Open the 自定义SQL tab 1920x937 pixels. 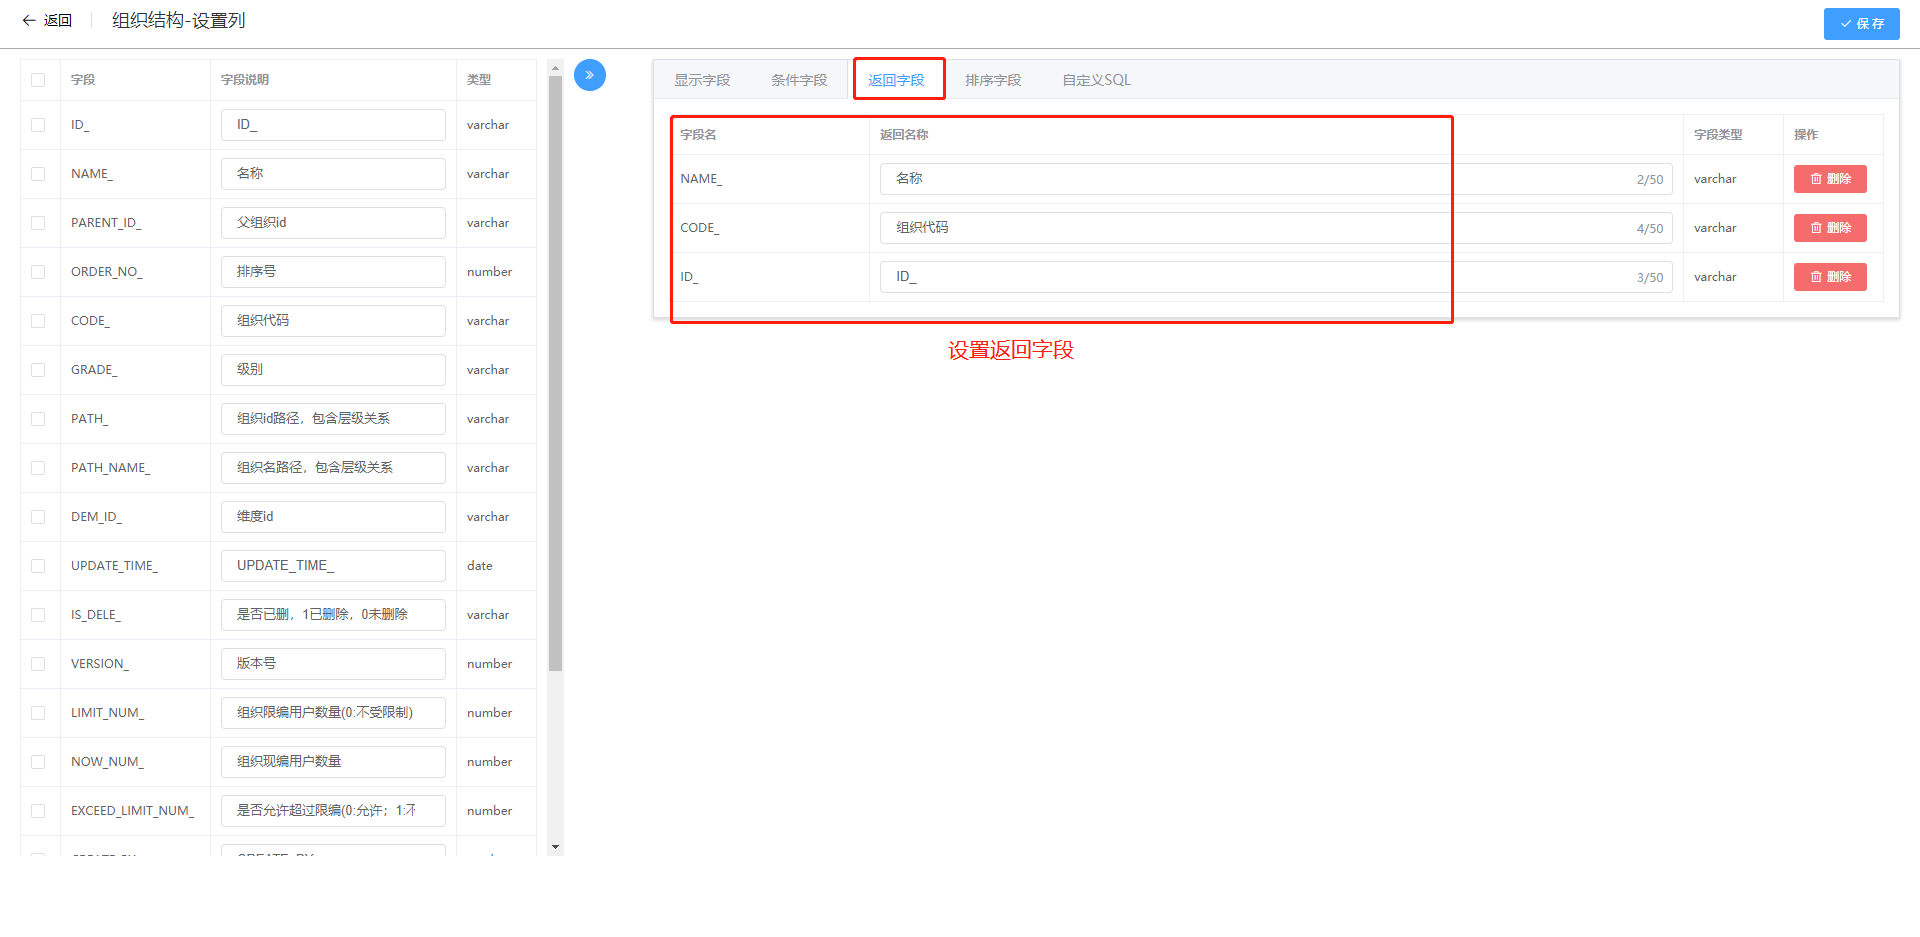pyautogui.click(x=1096, y=80)
